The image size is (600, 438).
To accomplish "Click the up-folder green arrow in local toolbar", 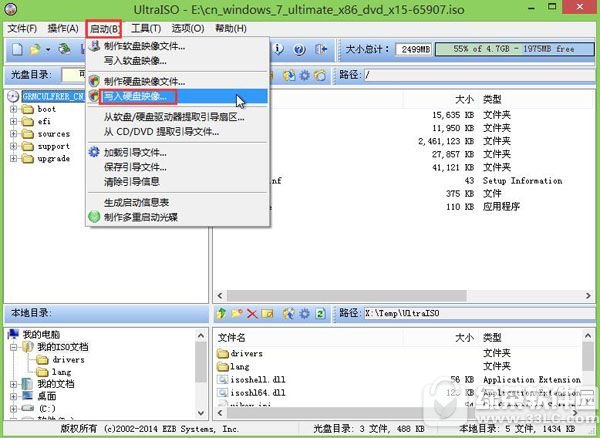I will click(221, 314).
